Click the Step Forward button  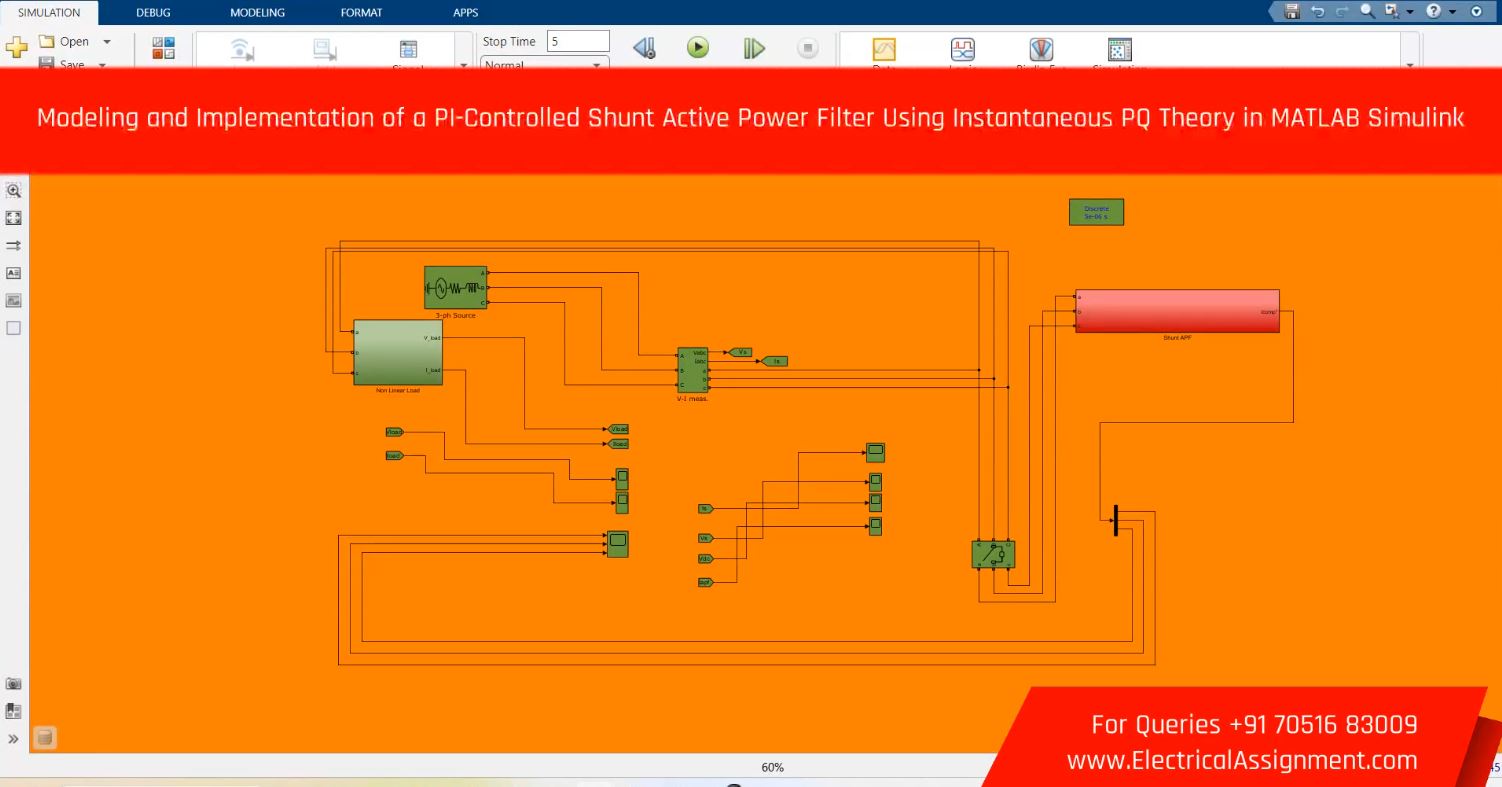click(x=753, y=47)
